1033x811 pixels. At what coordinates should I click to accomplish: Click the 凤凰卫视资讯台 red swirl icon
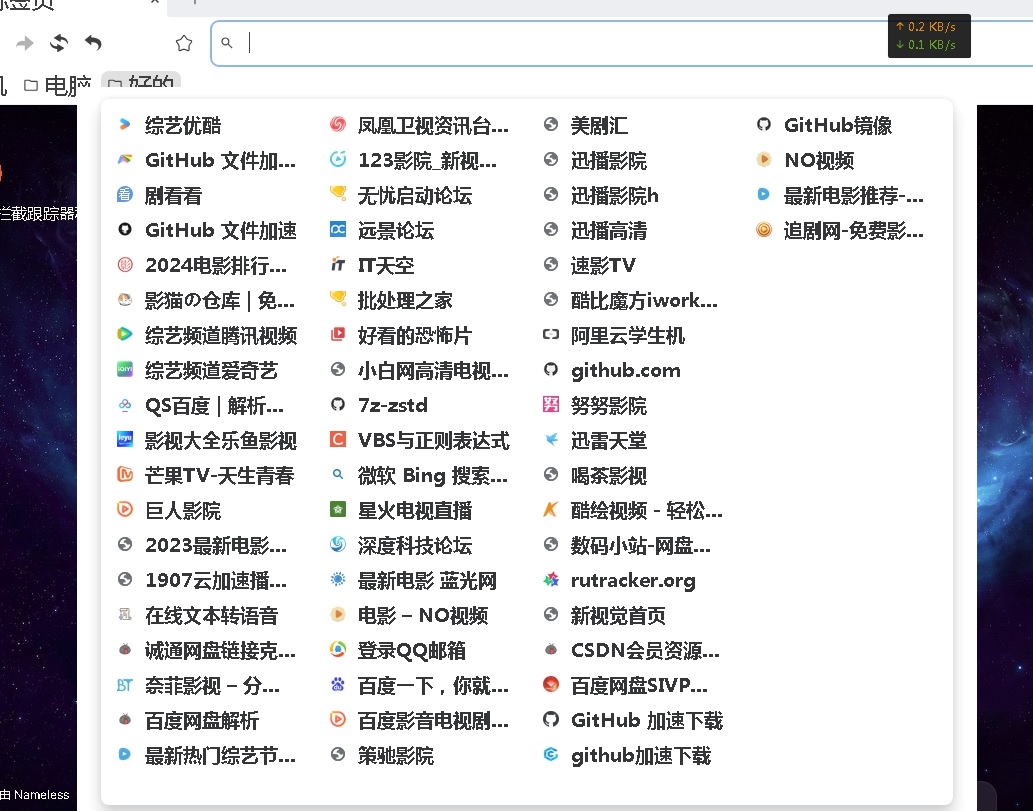point(338,125)
